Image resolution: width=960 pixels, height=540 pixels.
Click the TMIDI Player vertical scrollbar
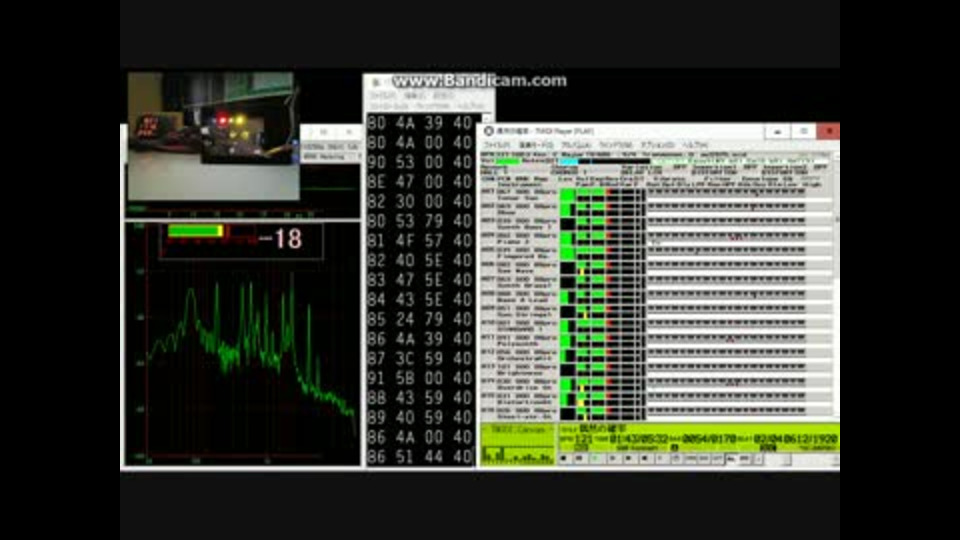836,288
